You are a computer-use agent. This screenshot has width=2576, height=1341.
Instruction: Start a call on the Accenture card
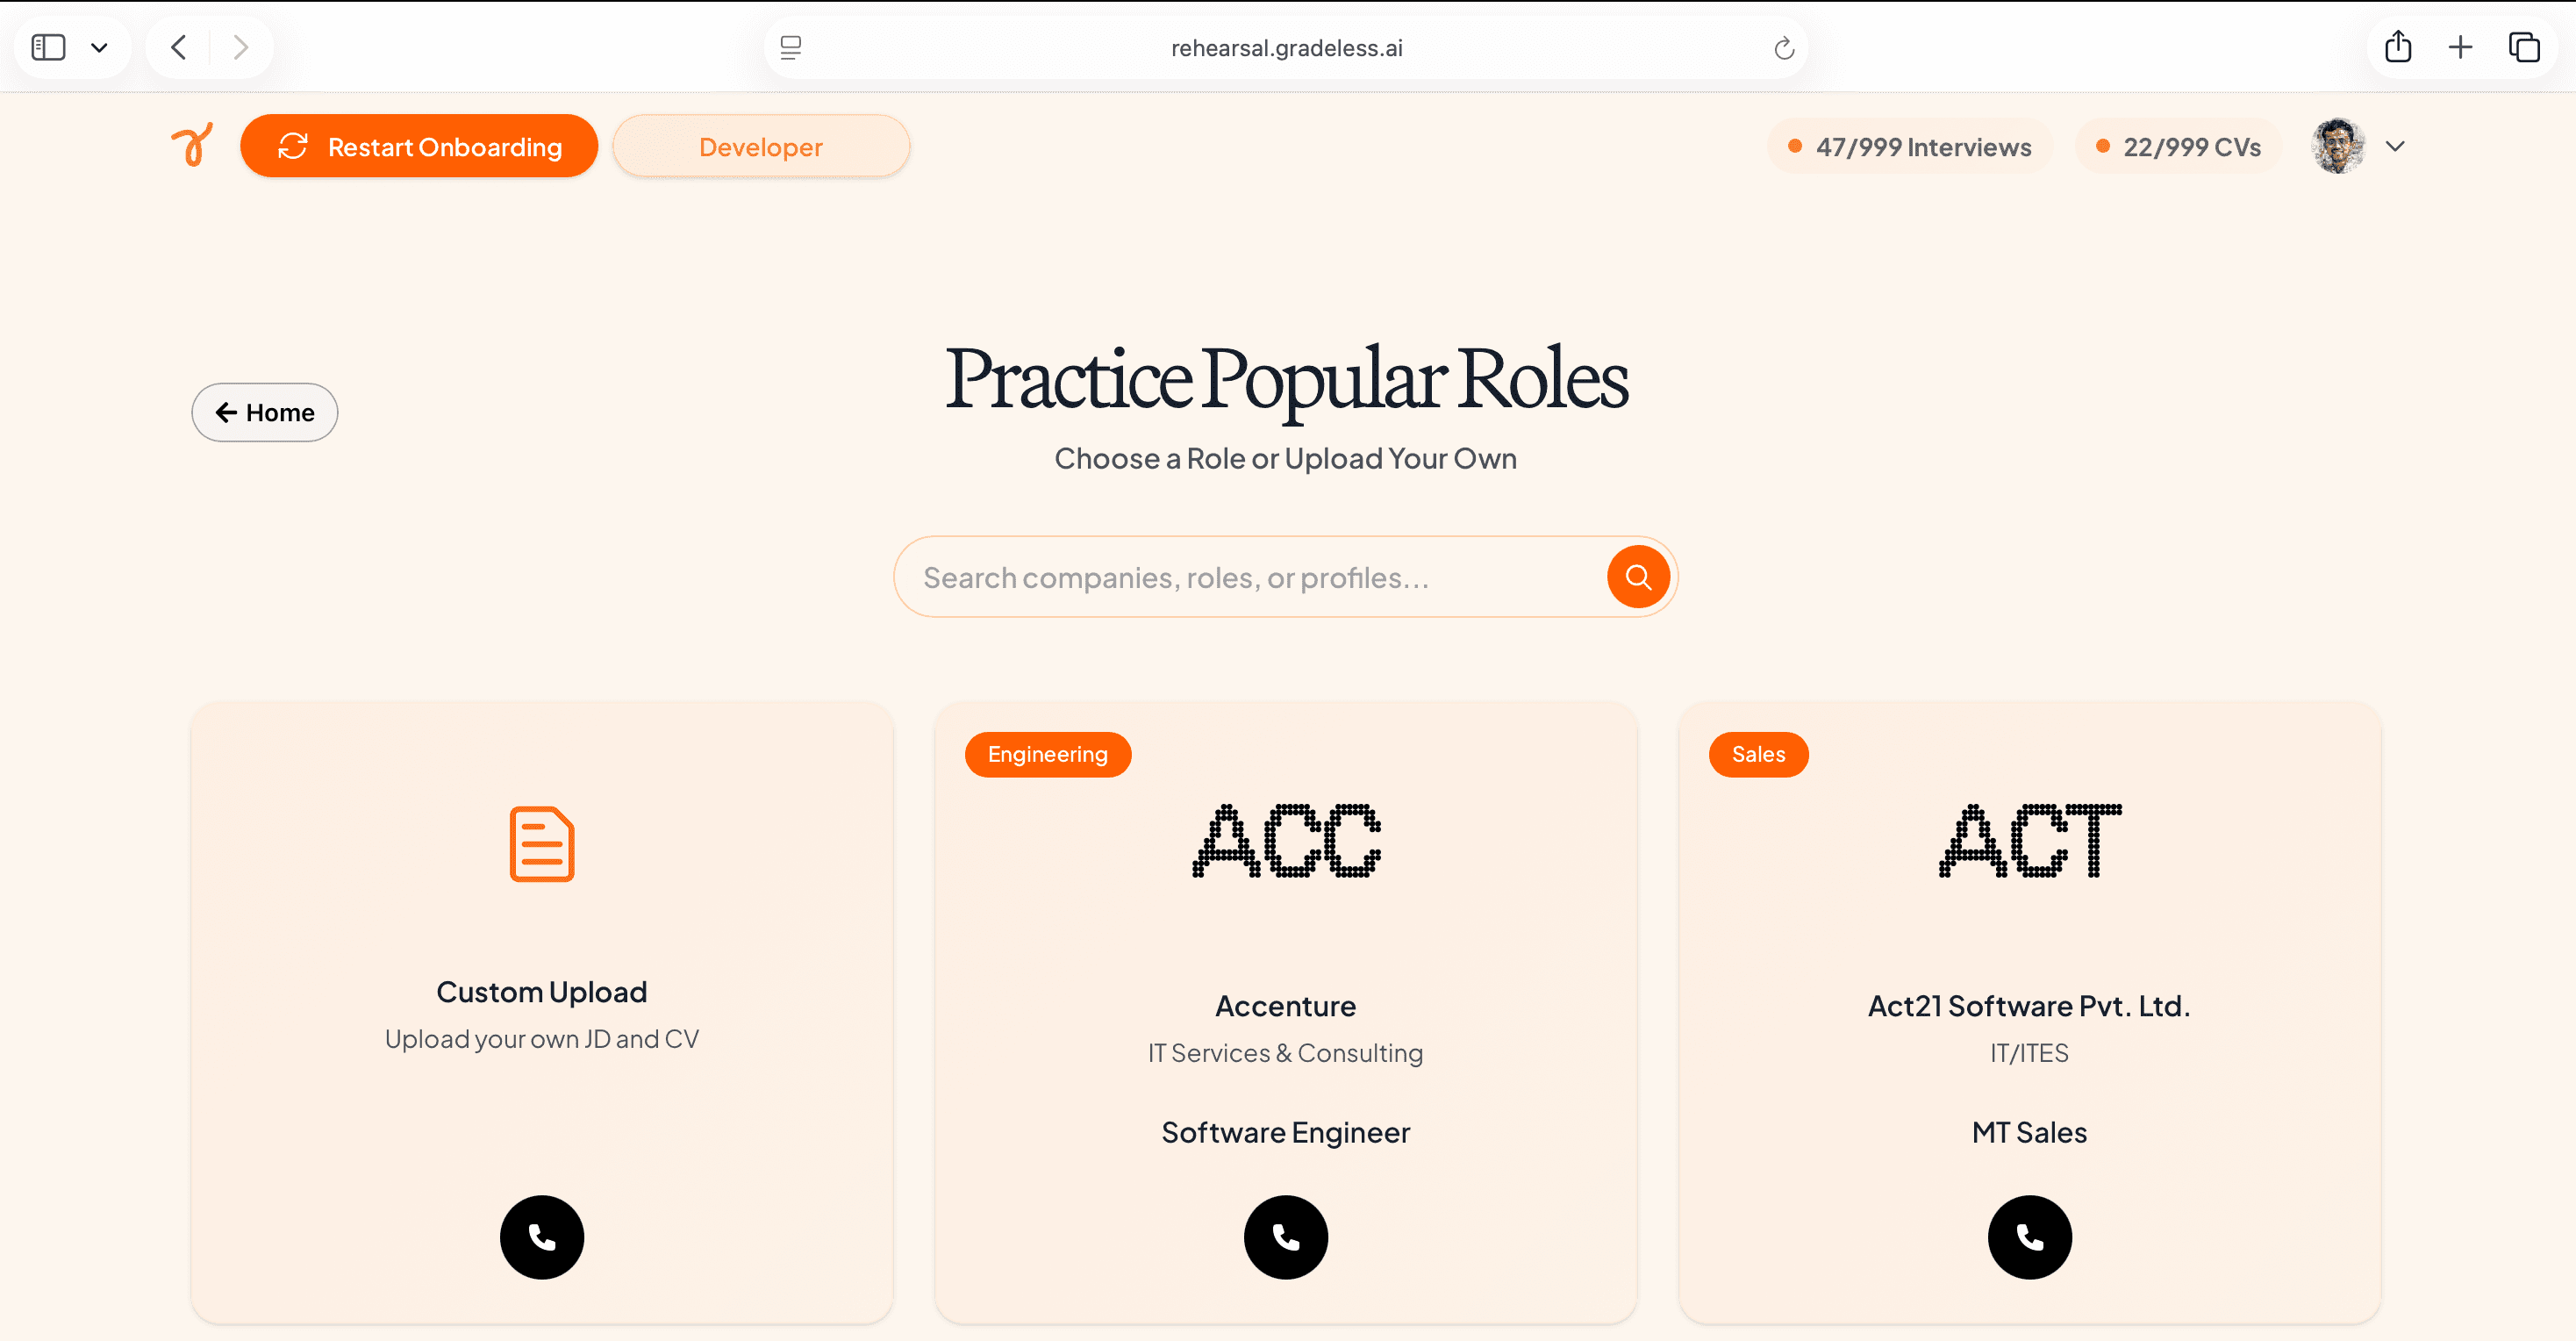pyautogui.click(x=1286, y=1237)
